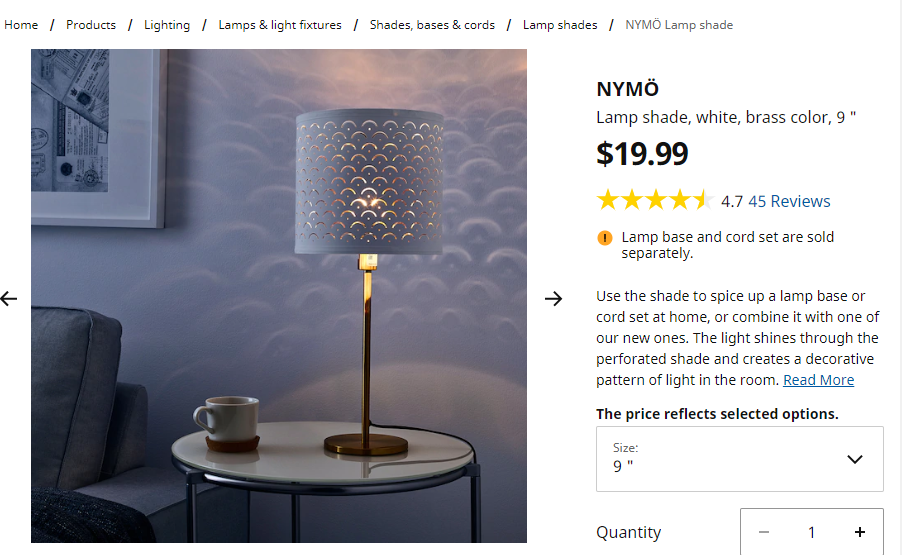902x555 pixels.
Task: Click the orange warning info icon
Action: point(605,238)
